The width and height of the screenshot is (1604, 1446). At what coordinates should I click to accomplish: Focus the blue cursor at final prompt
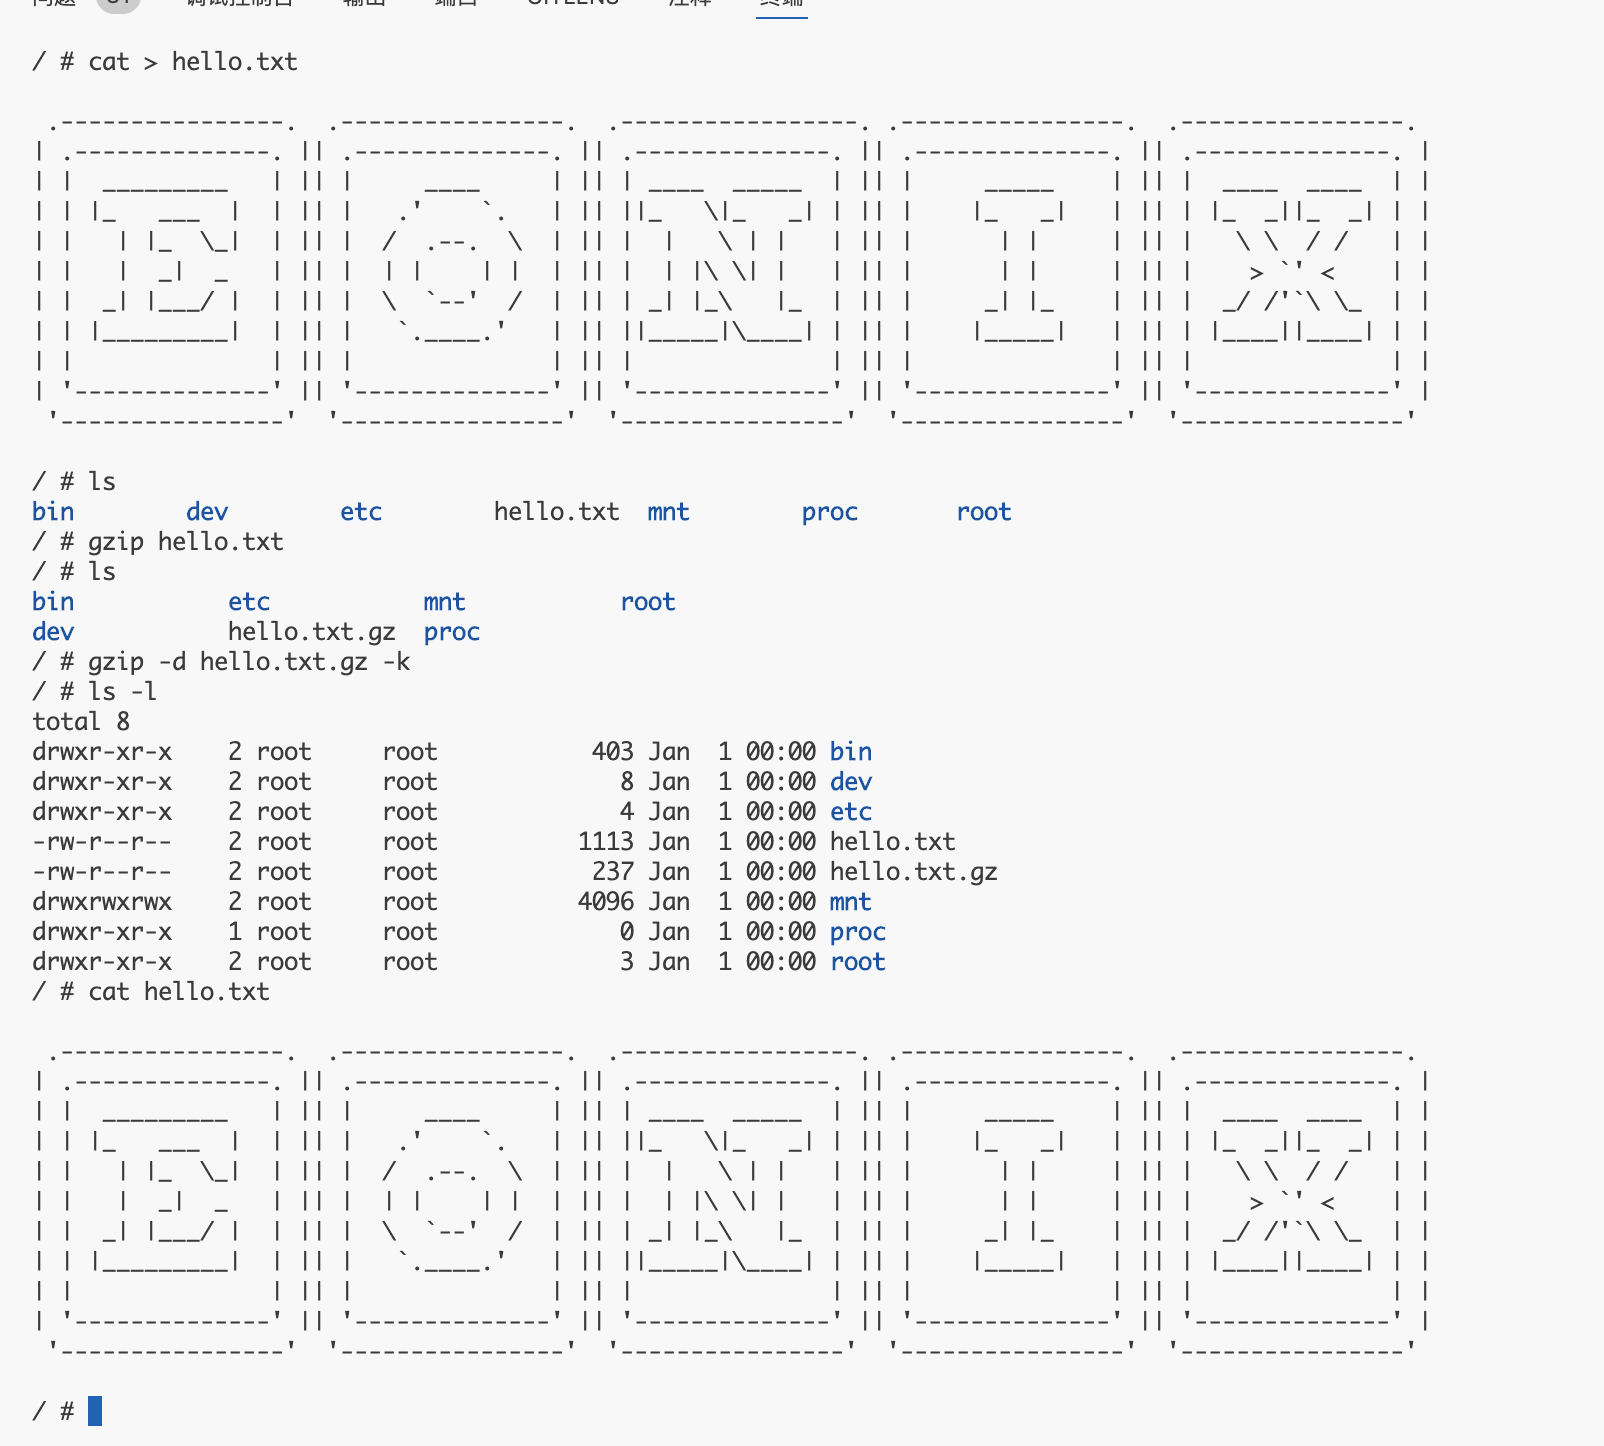tap(95, 1411)
